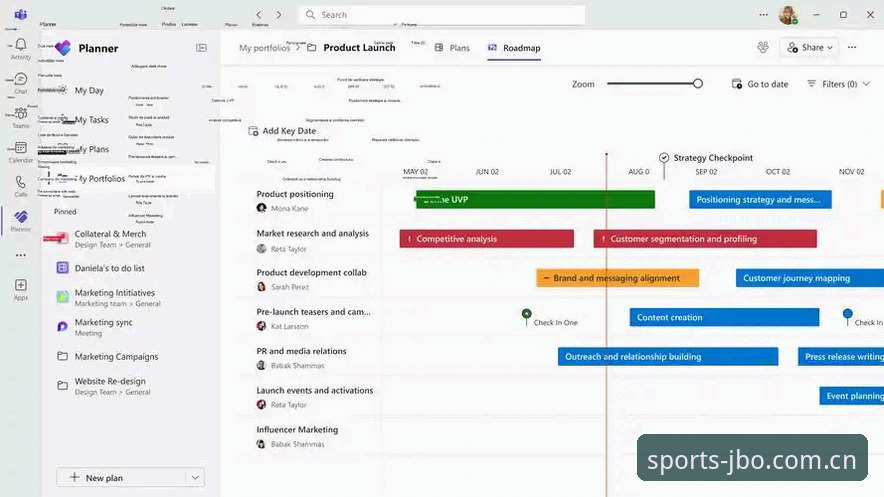The image size is (884, 497).
Task: Switch to the Roadmap tab
Action: (x=514, y=48)
